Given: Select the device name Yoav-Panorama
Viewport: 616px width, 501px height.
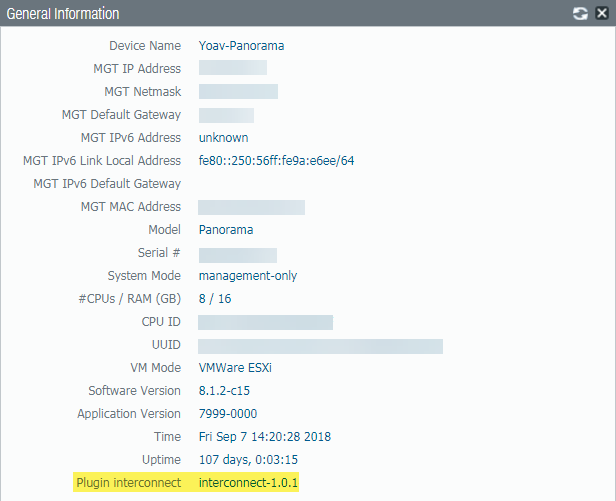Looking at the screenshot, I should pyautogui.click(x=241, y=46).
